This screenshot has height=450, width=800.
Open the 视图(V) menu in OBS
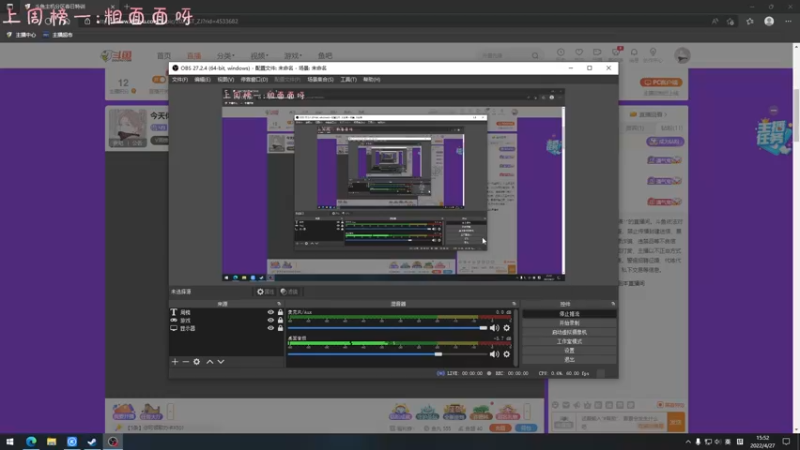pos(226,80)
